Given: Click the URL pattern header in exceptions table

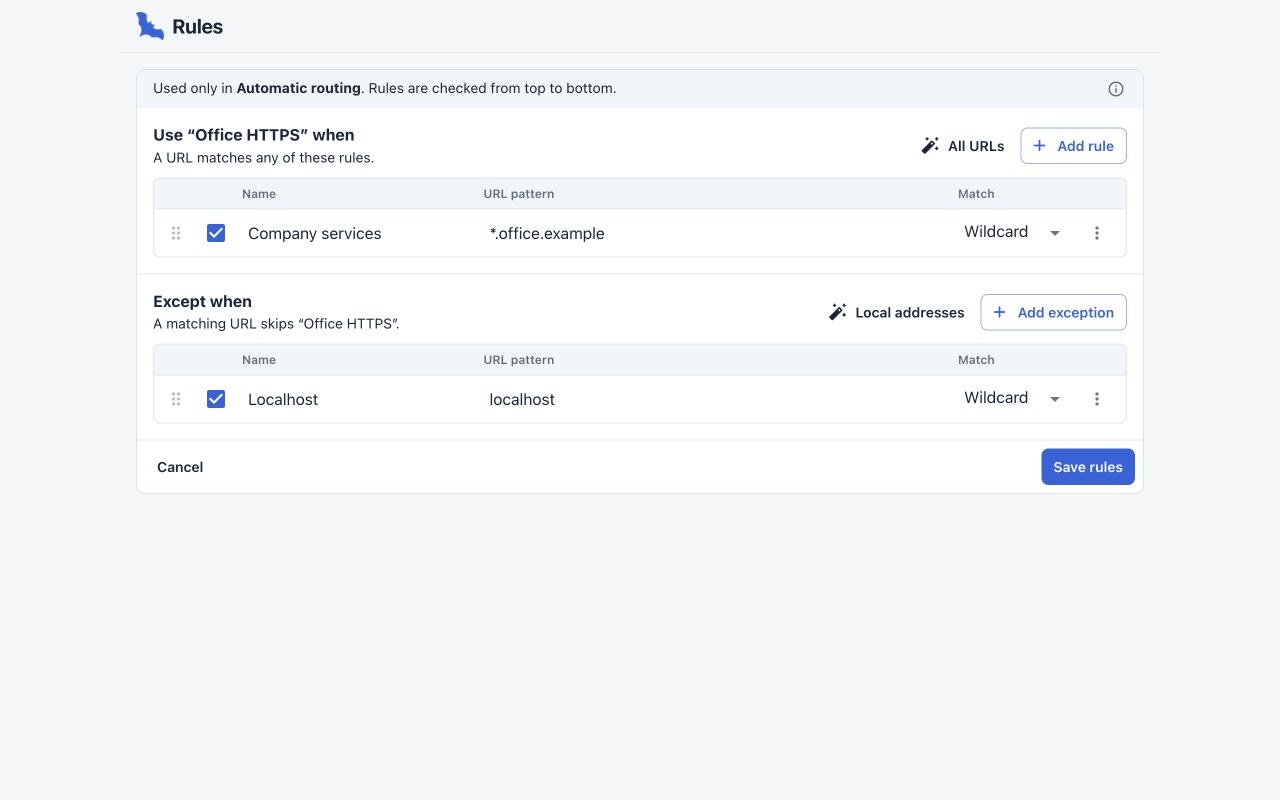Looking at the screenshot, I should click(x=519, y=360).
